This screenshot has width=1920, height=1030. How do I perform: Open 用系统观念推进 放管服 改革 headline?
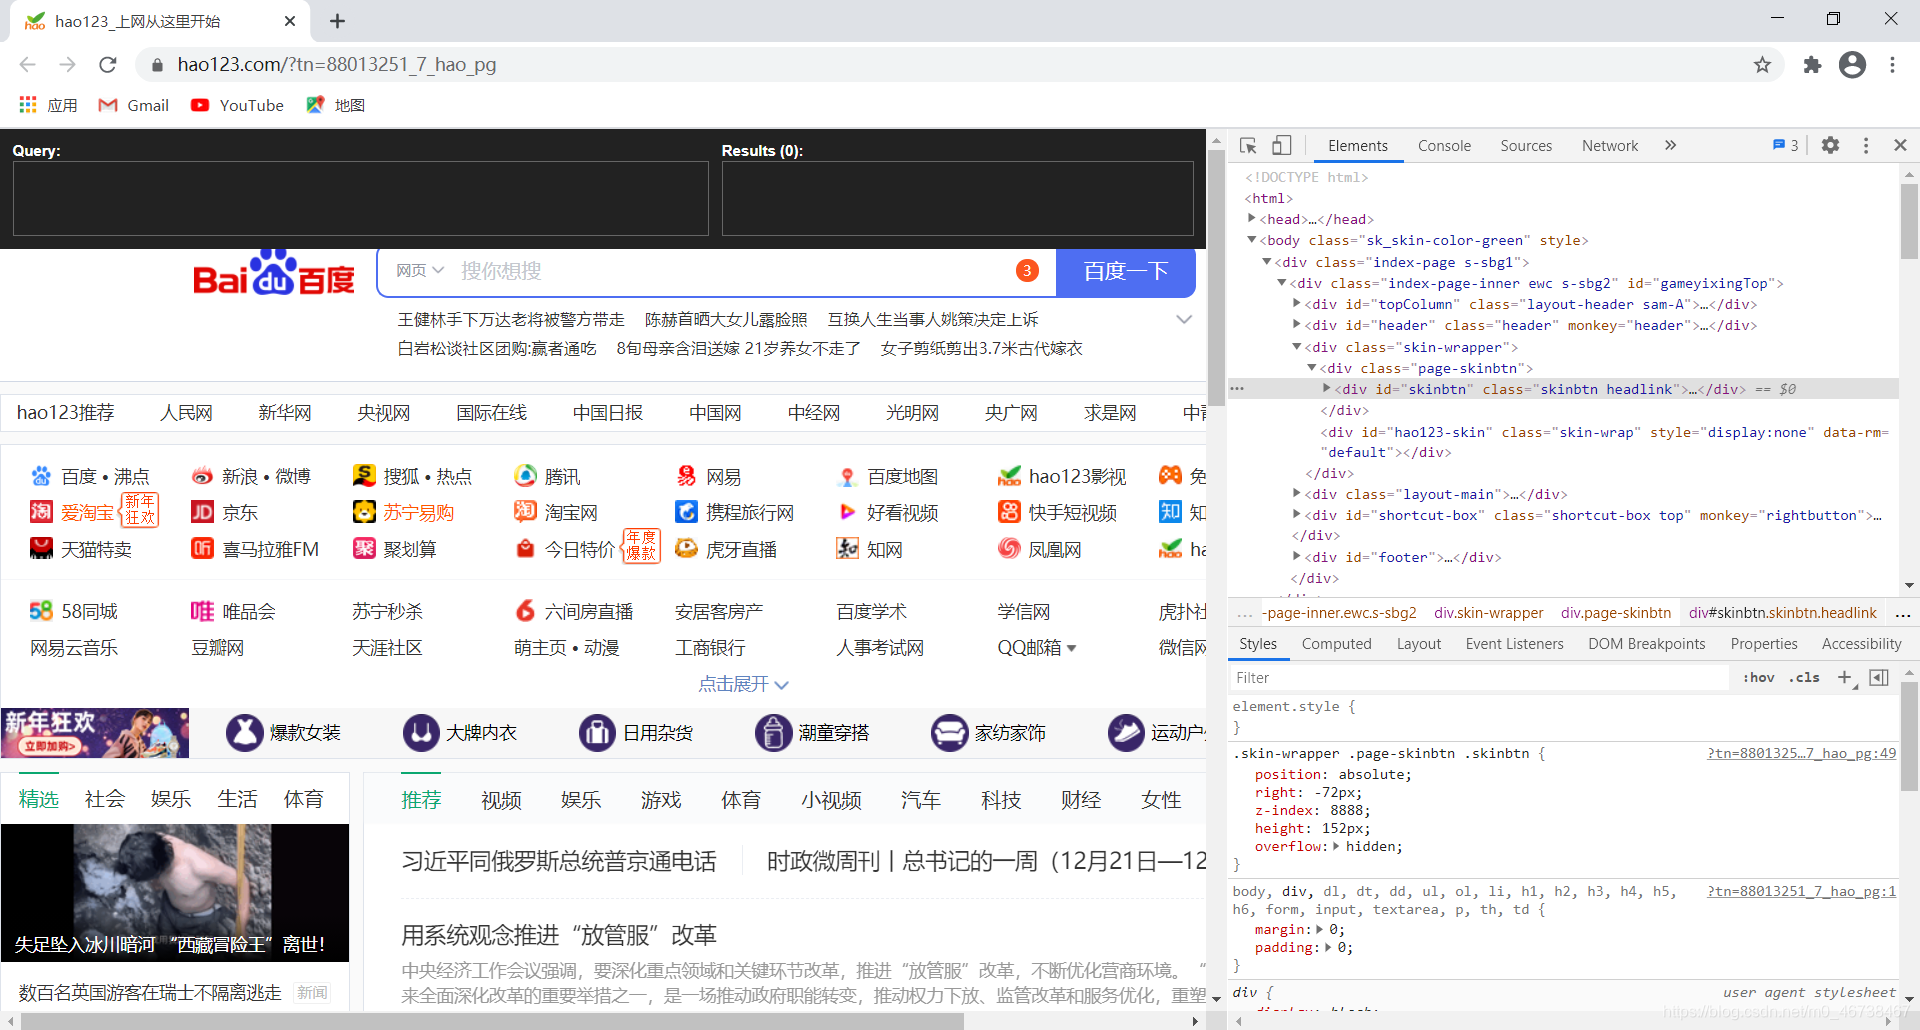[559, 935]
